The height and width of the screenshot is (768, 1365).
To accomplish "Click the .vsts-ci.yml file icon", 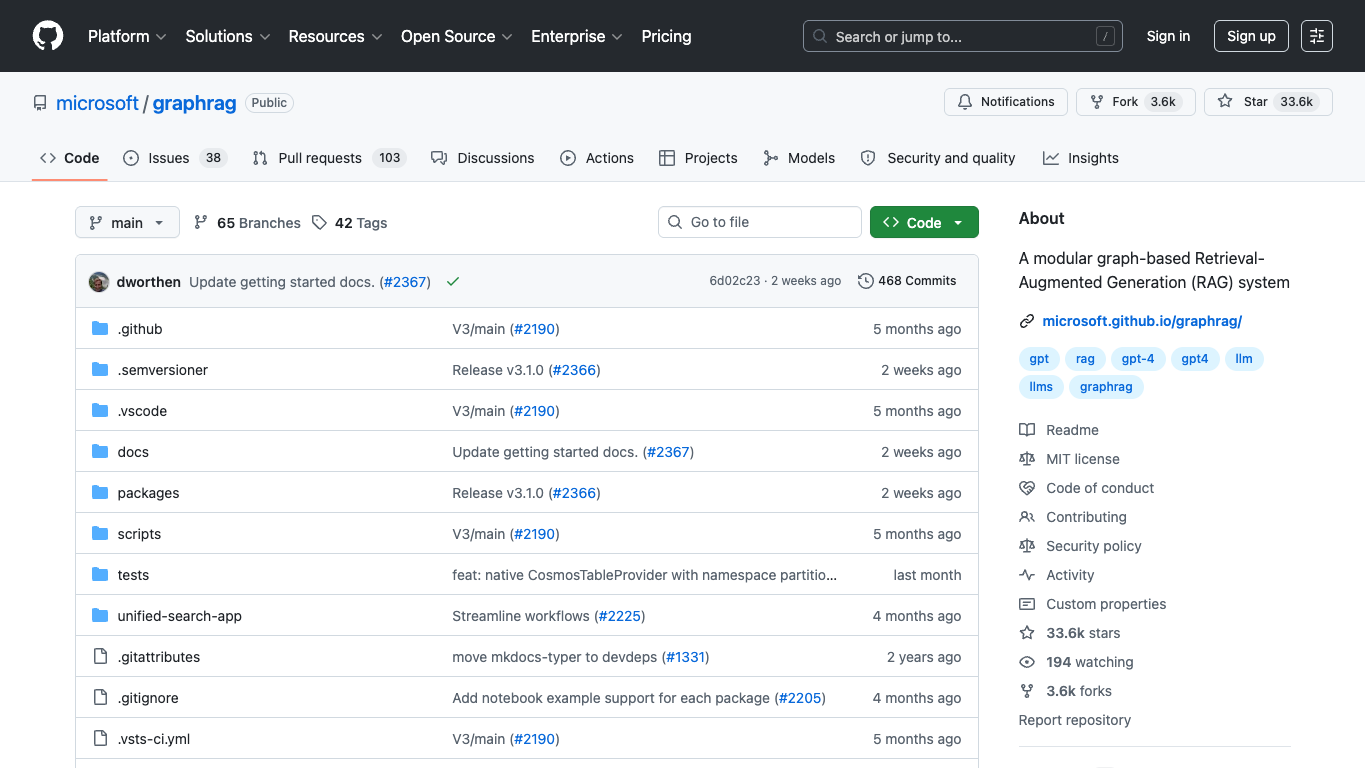I will click(x=100, y=739).
